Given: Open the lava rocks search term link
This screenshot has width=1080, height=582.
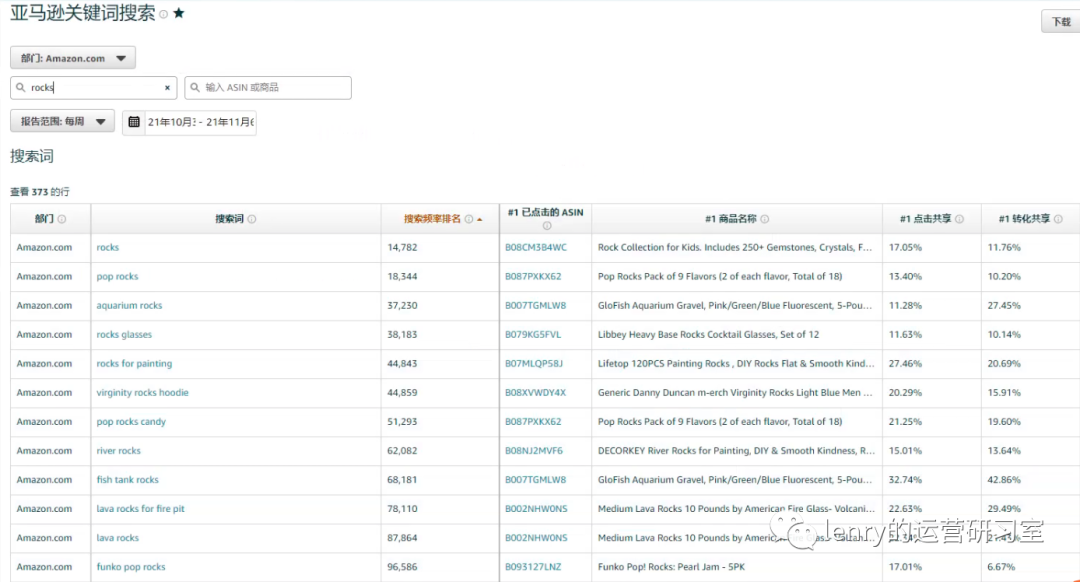Looking at the screenshot, I should (118, 537).
